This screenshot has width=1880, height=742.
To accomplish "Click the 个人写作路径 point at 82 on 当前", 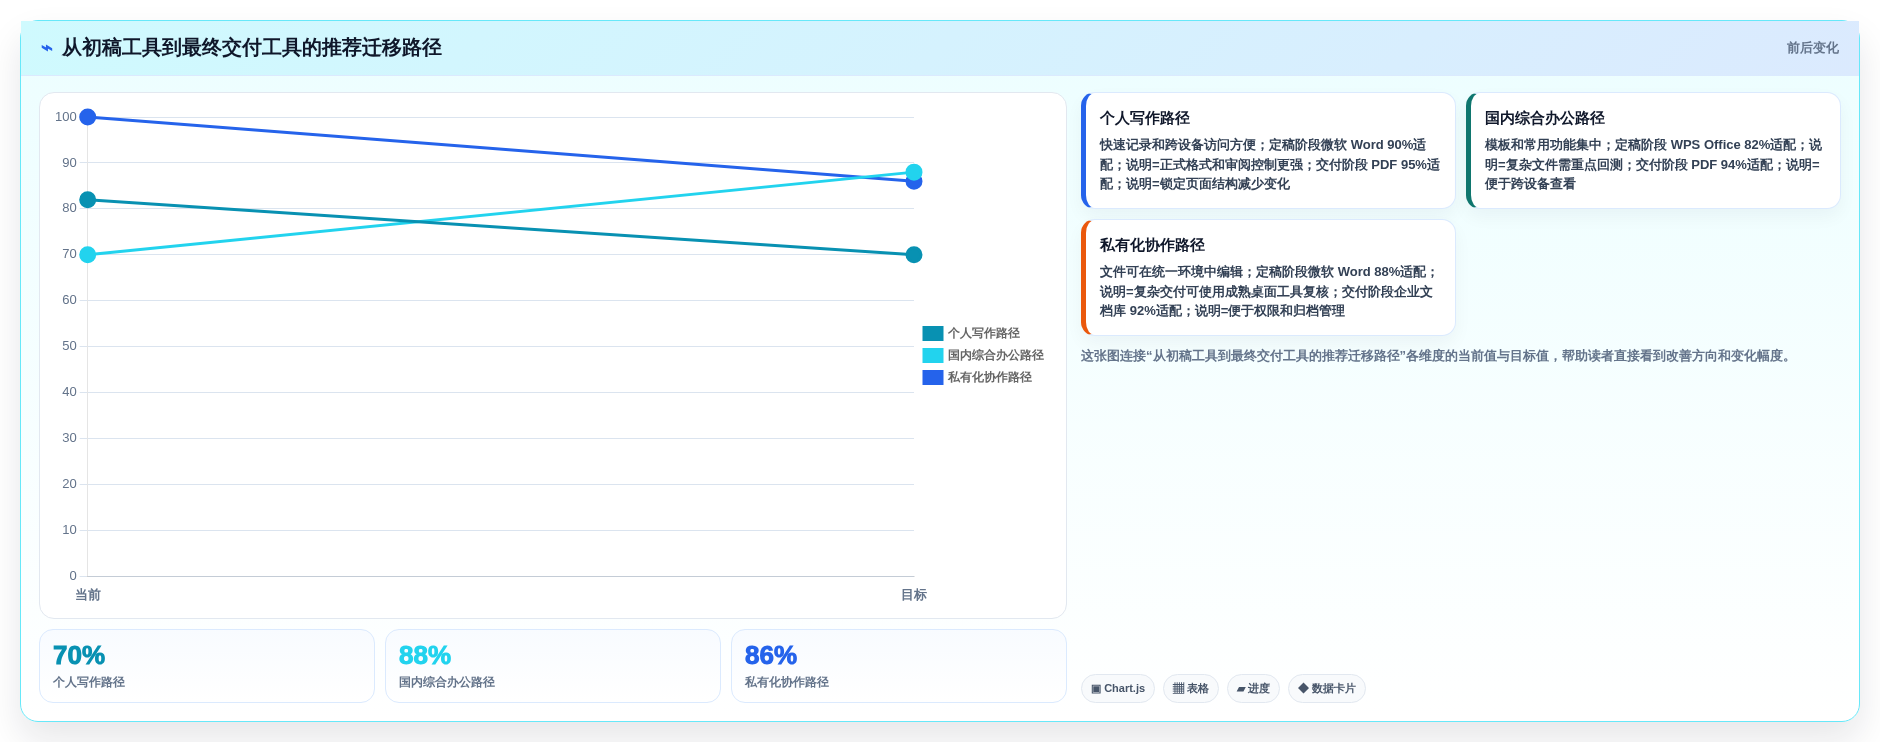I will pyautogui.click(x=88, y=200).
